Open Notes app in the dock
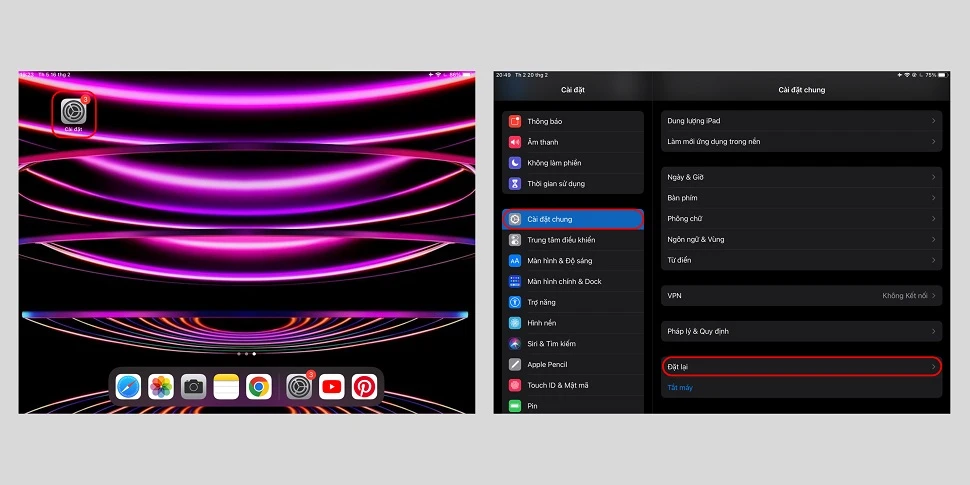970x485 pixels. (226, 387)
